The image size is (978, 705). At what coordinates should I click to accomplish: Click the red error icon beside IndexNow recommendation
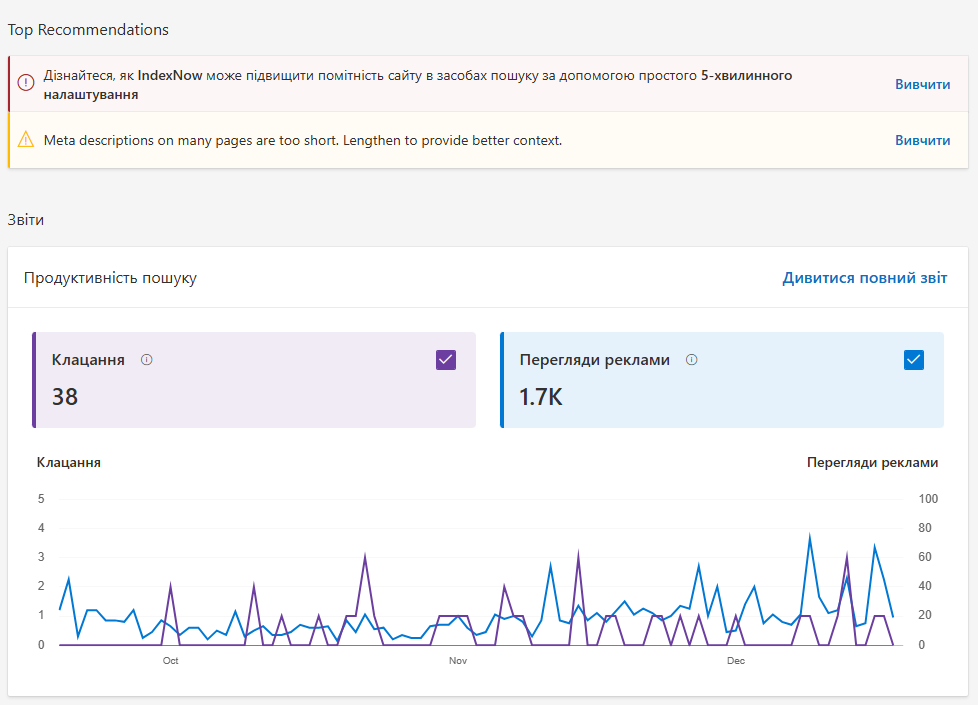click(x=26, y=76)
